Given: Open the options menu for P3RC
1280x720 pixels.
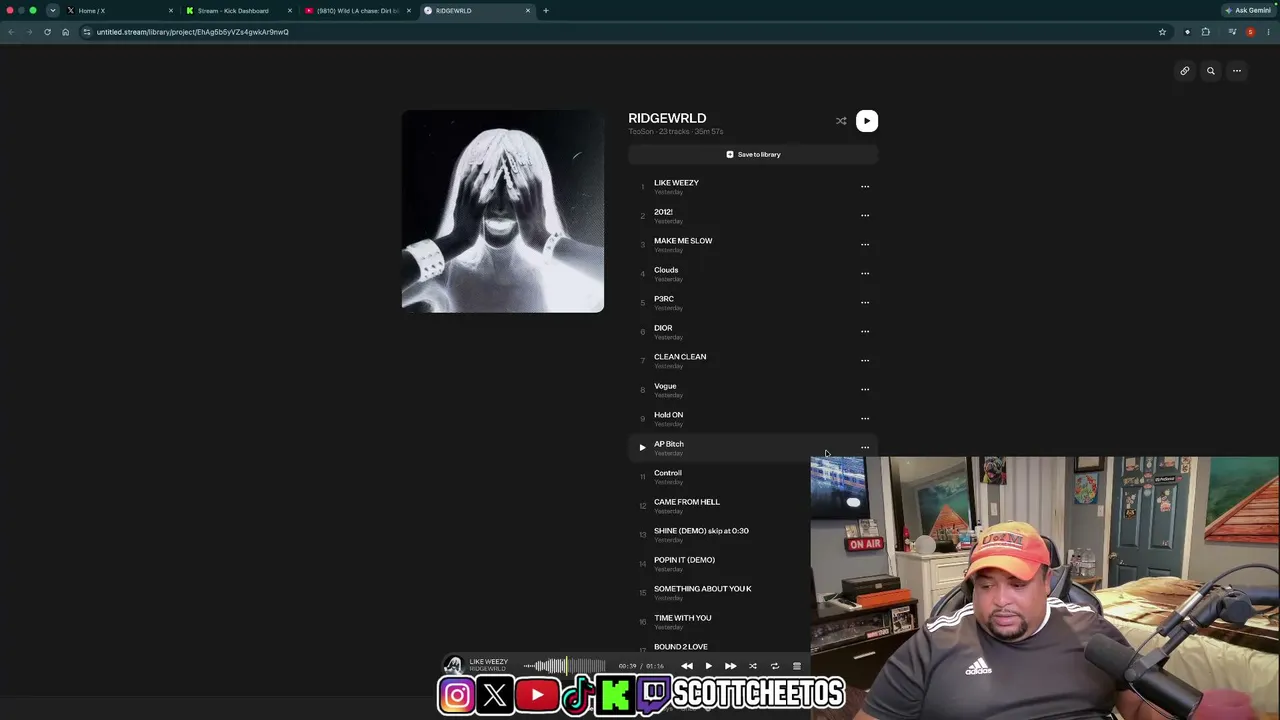Looking at the screenshot, I should (x=865, y=302).
